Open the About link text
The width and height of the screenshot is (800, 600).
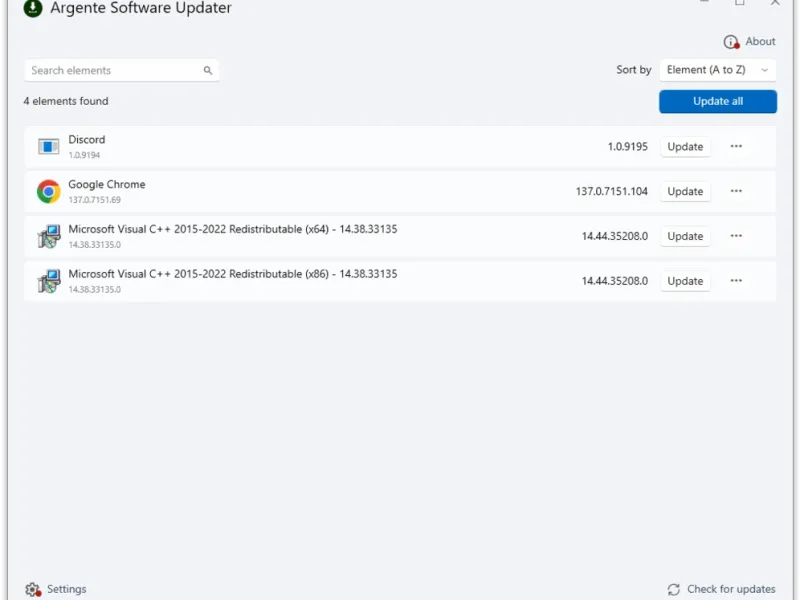point(760,41)
